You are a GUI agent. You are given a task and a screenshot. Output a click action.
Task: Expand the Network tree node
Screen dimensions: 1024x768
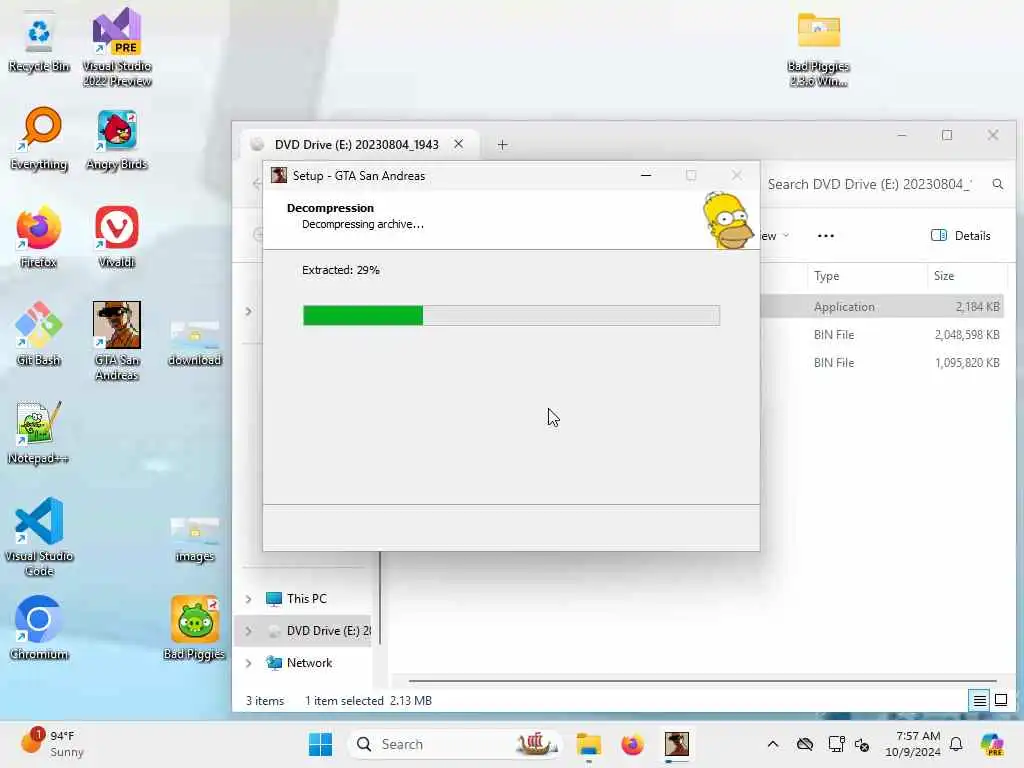point(248,663)
